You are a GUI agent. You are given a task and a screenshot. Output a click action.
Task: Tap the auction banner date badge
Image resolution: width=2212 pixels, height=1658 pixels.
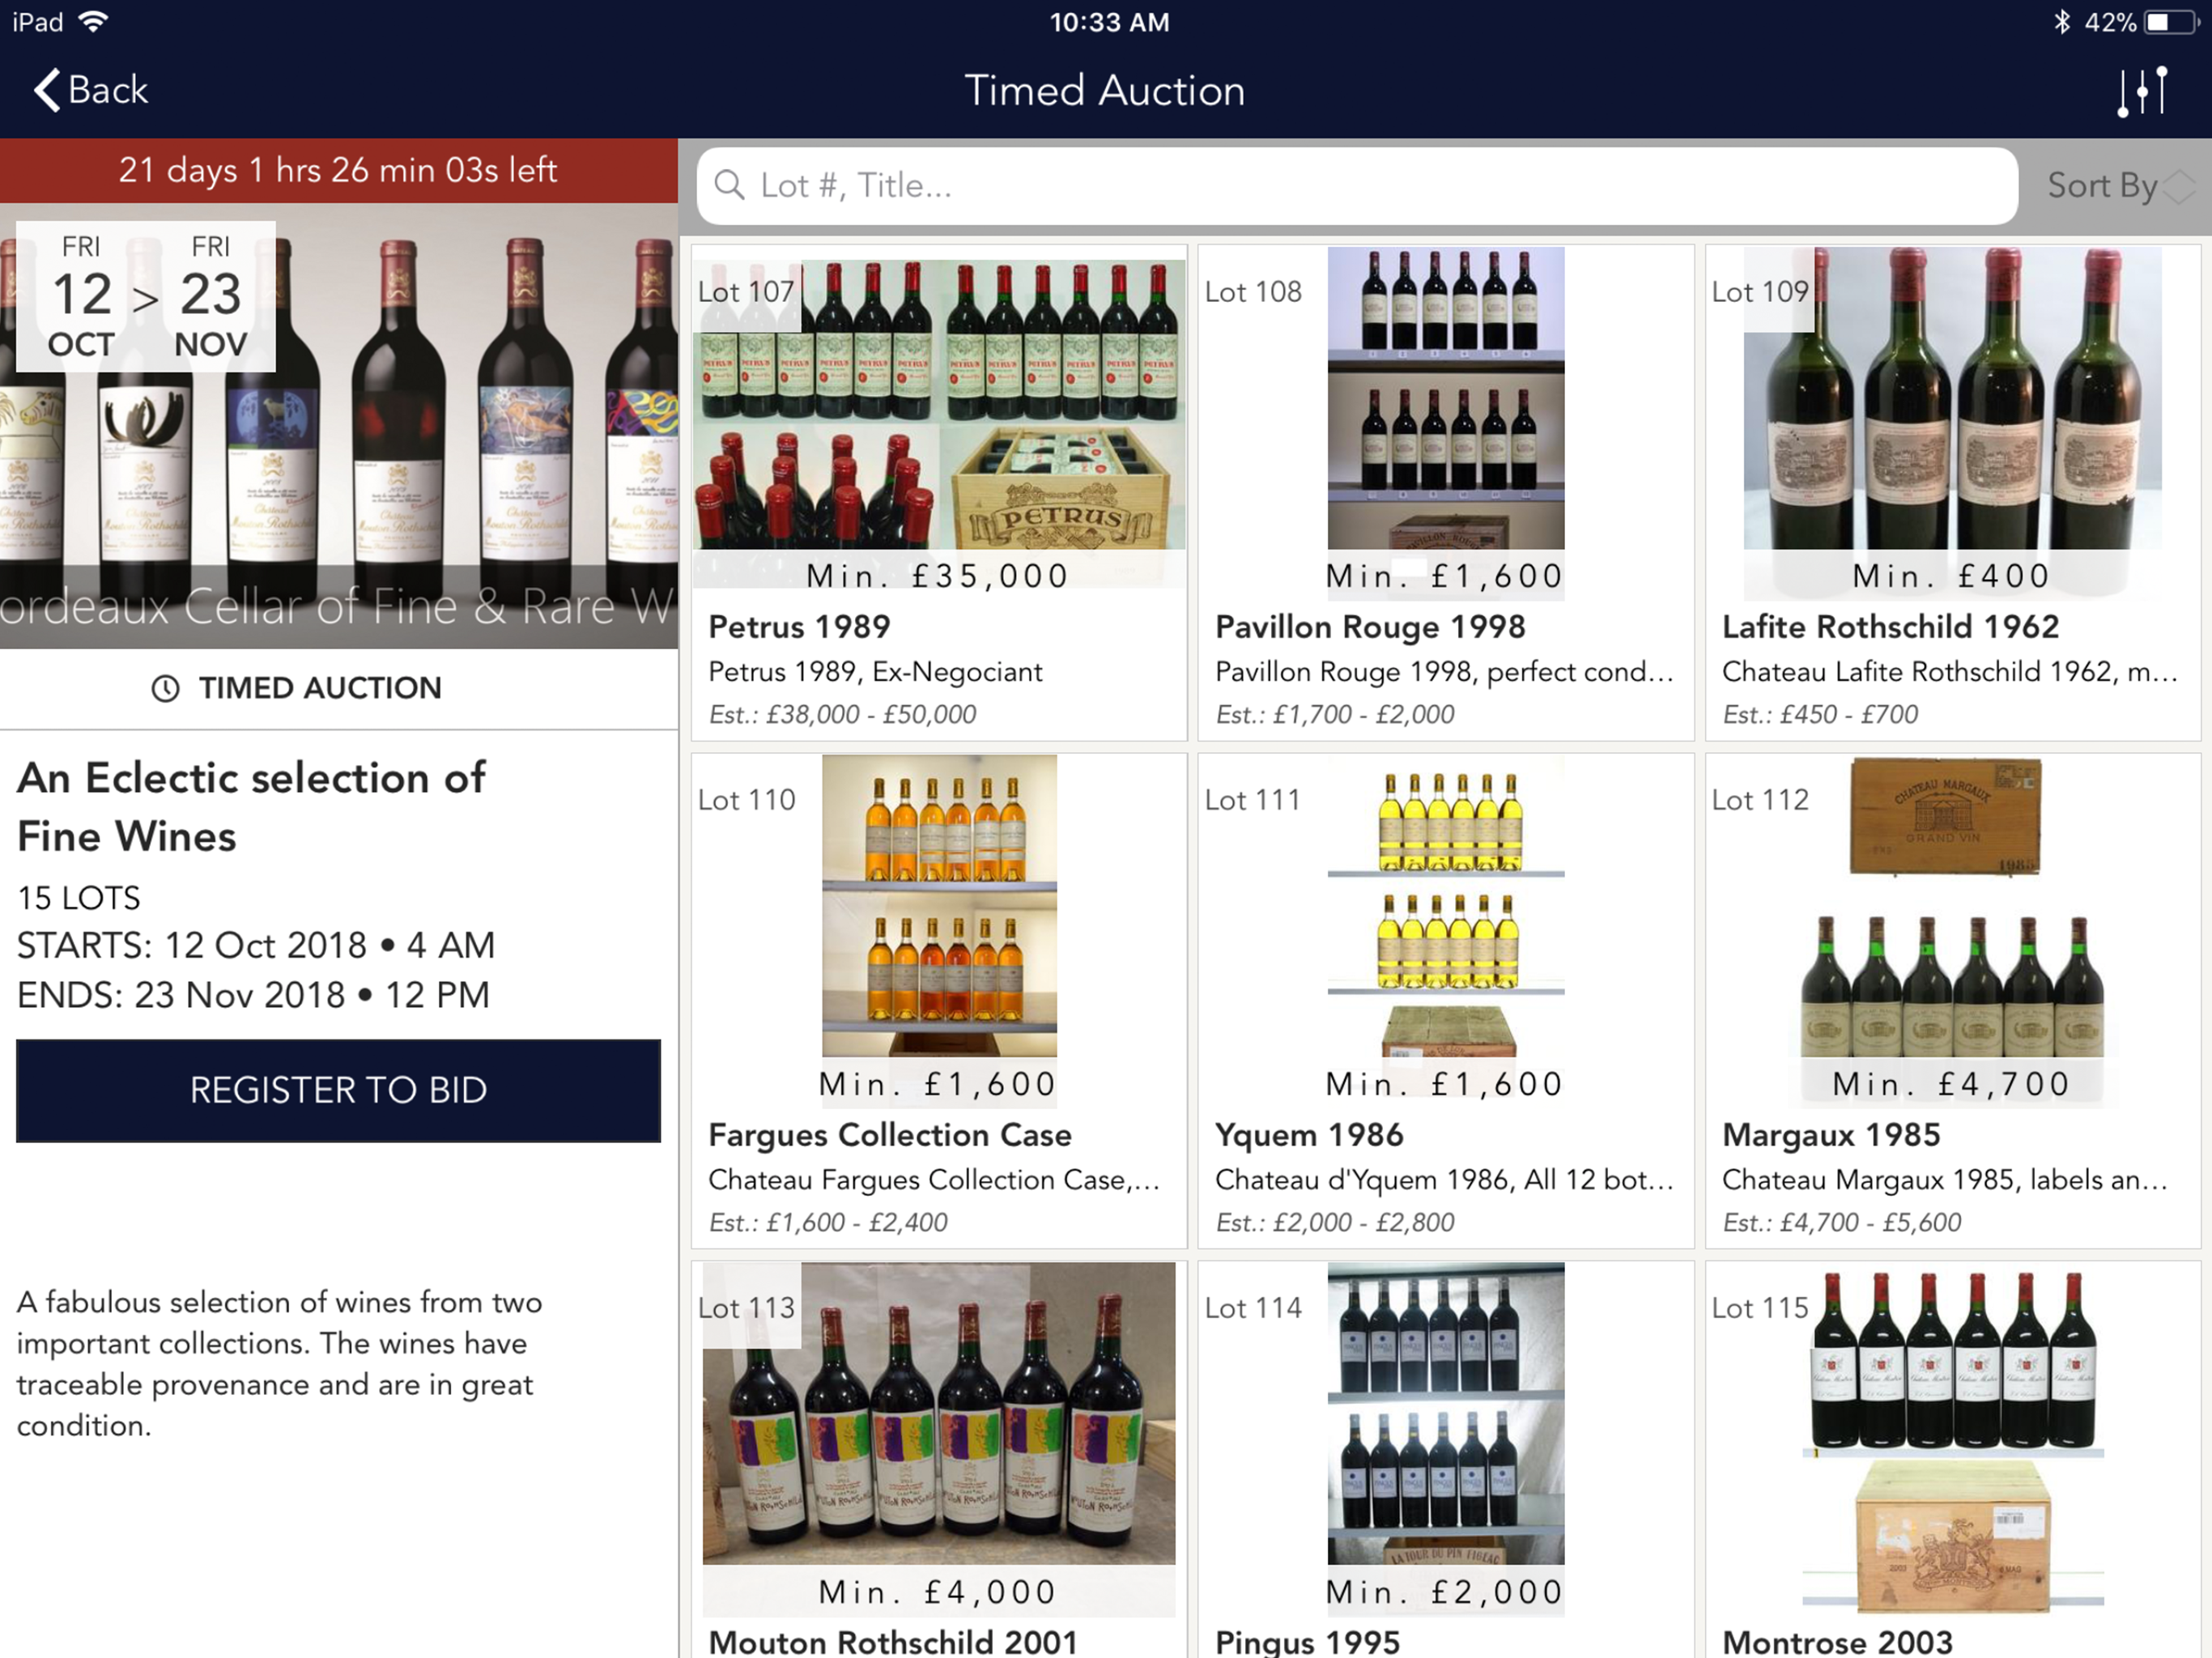click(146, 296)
